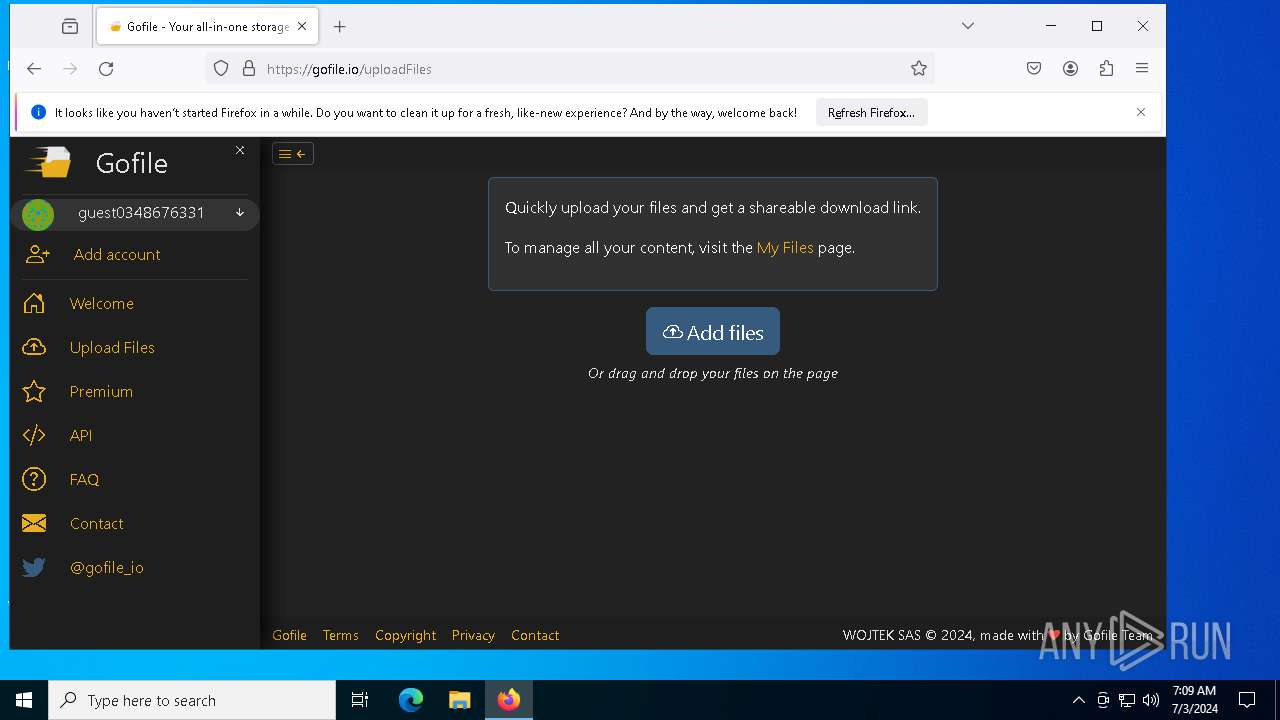Screen dimensions: 1280x720
Task: Bookmark this page with the star icon
Action: click(919, 69)
